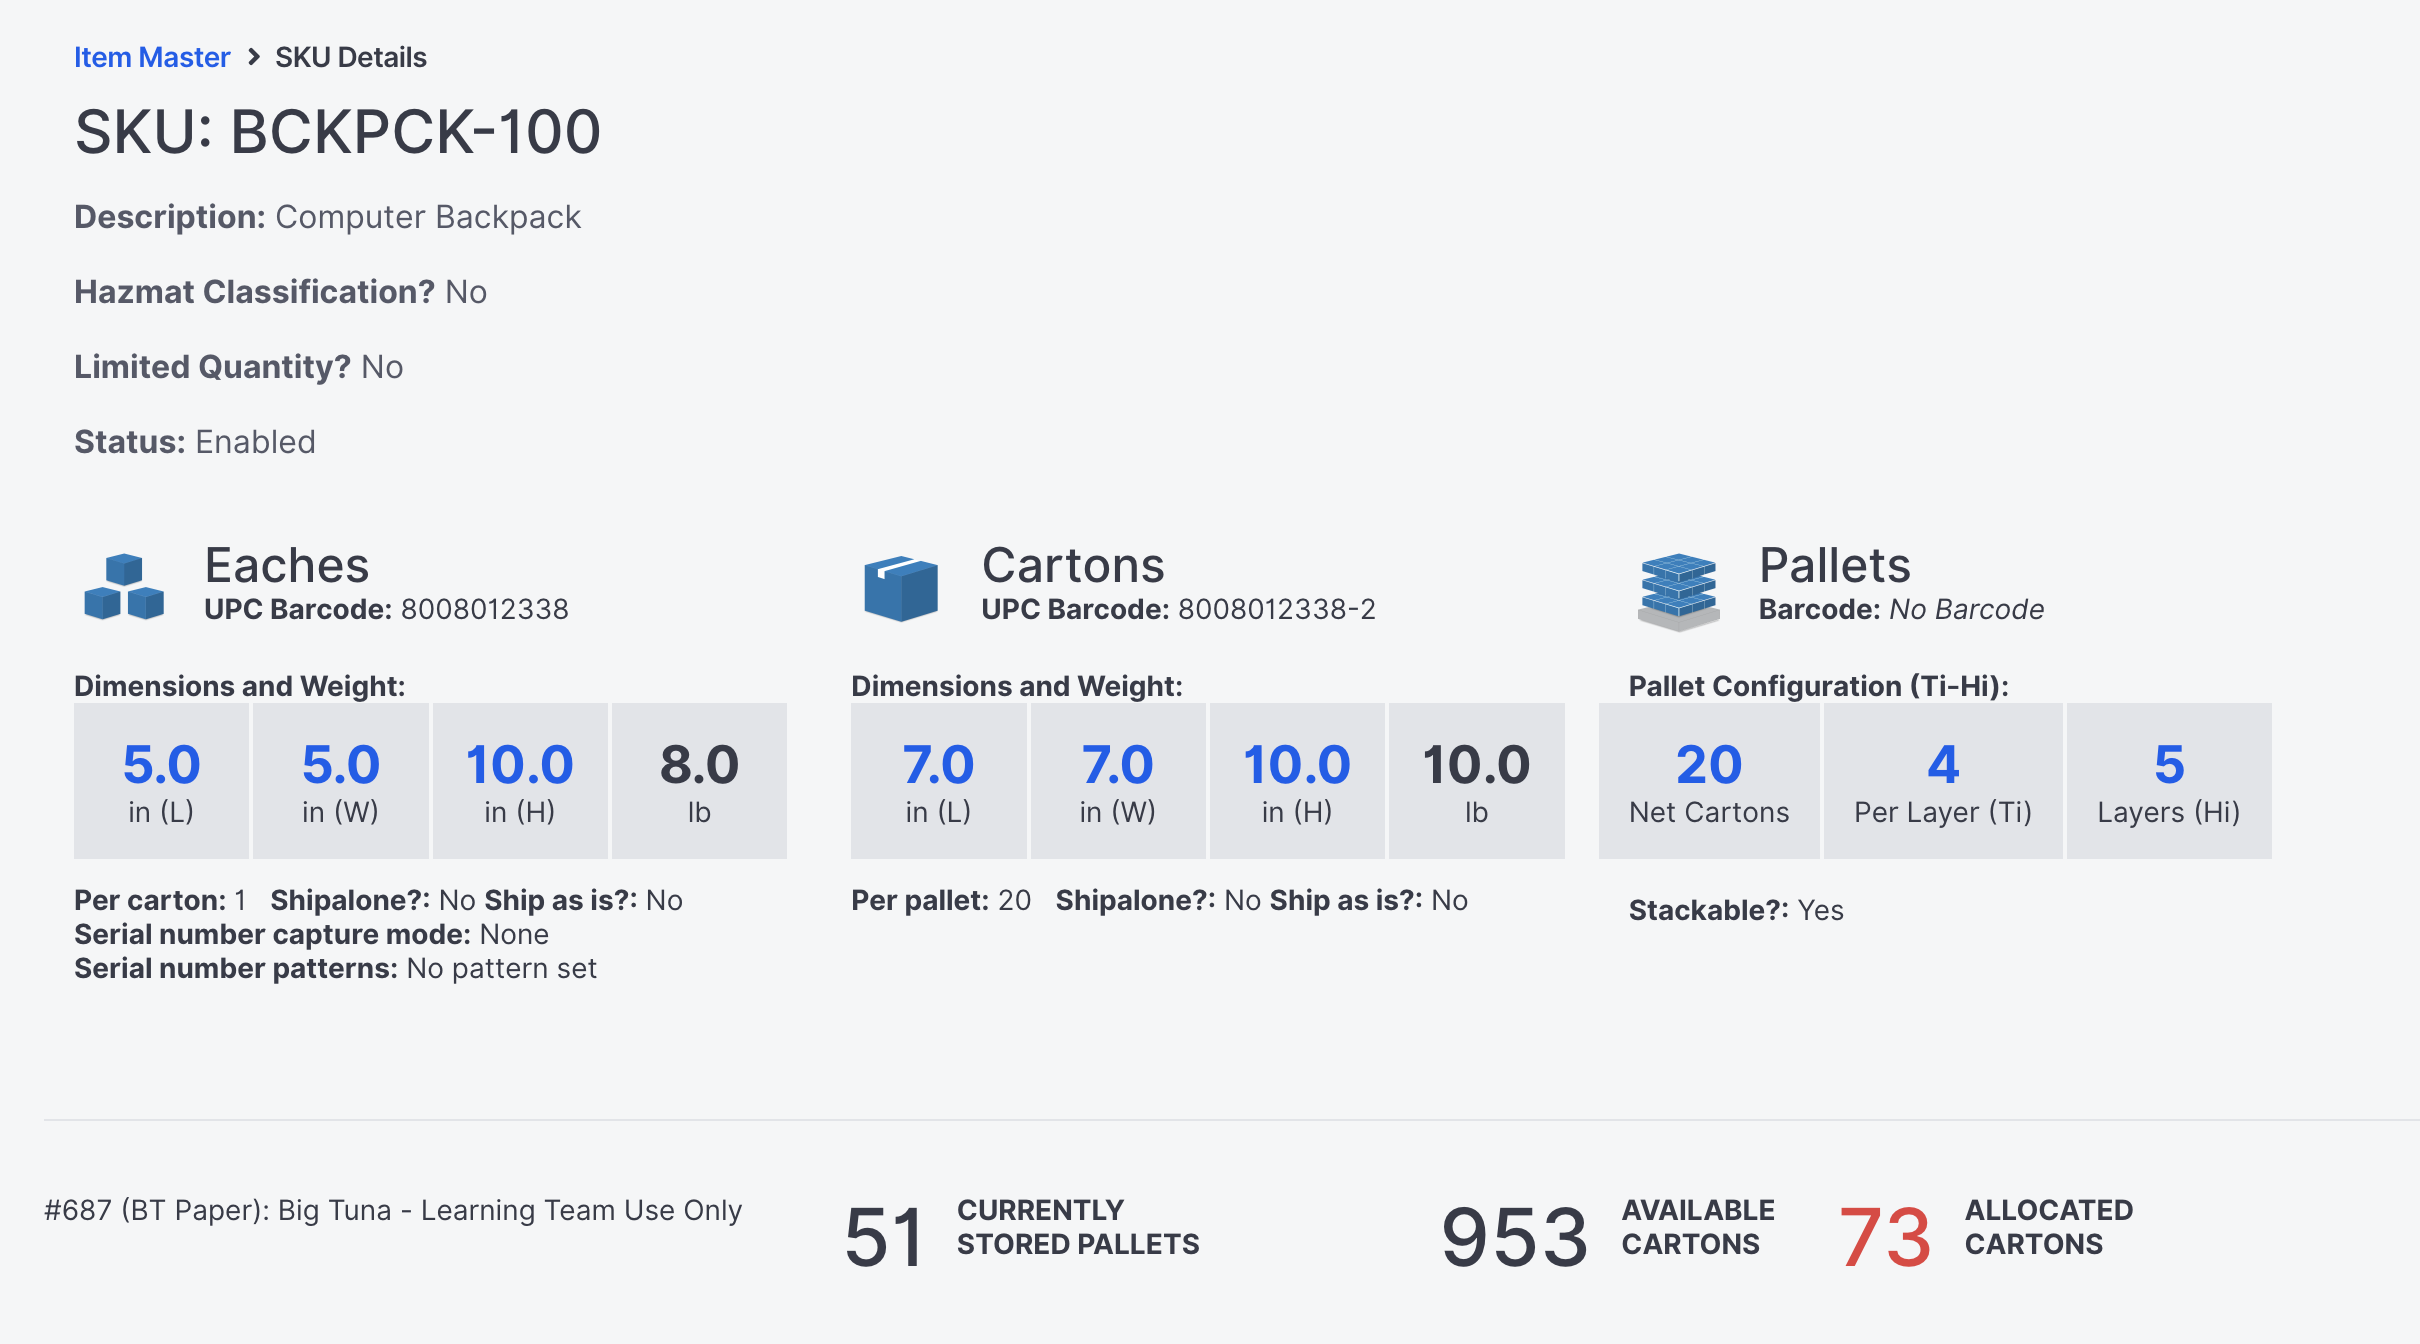Click the breadcrumb chevron separator
Image resolution: width=2420 pixels, height=1344 pixels.
[254, 57]
